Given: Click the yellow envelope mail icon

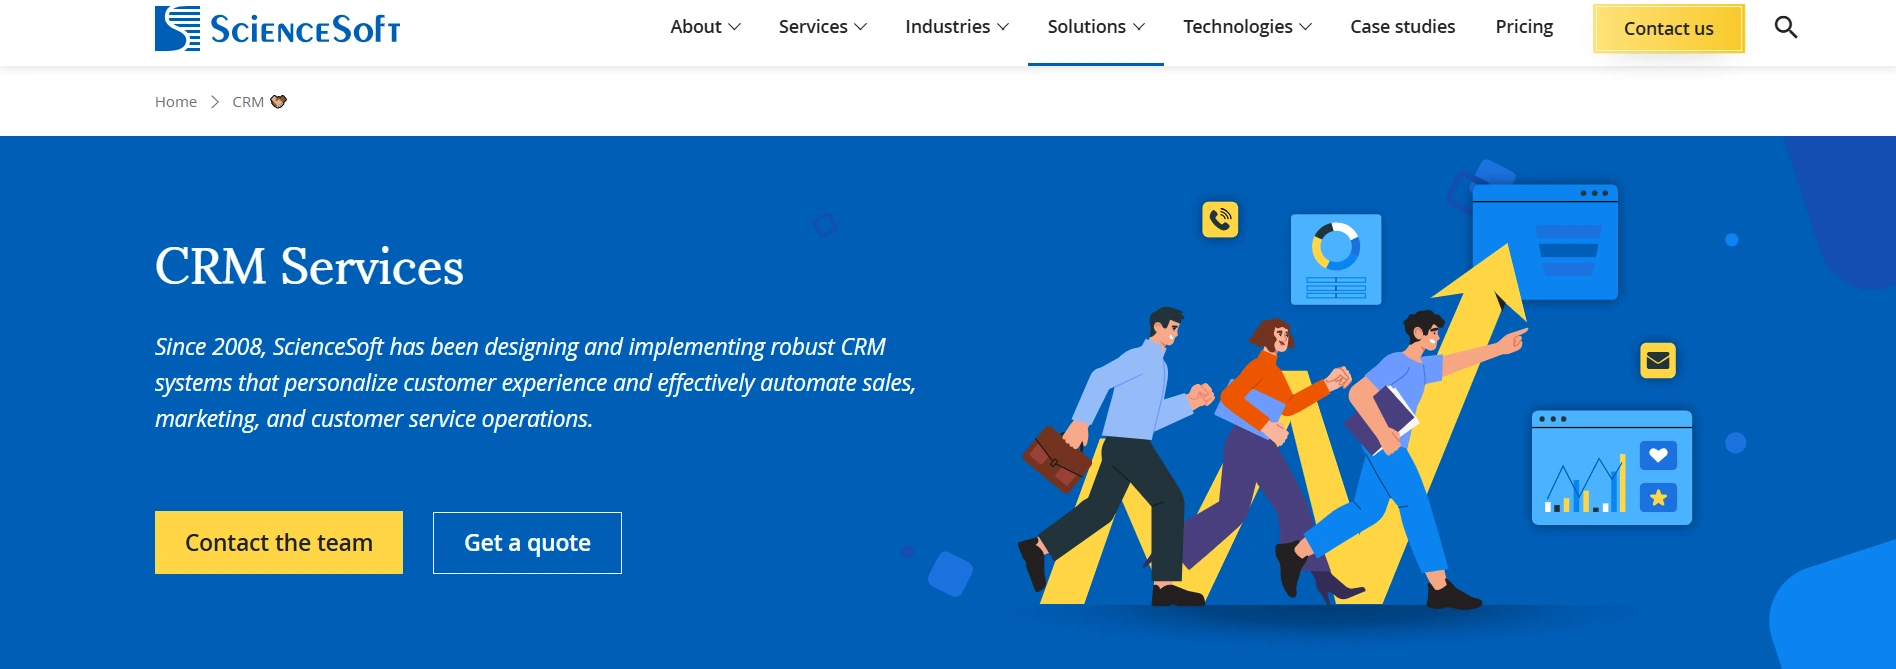Looking at the screenshot, I should tap(1658, 360).
